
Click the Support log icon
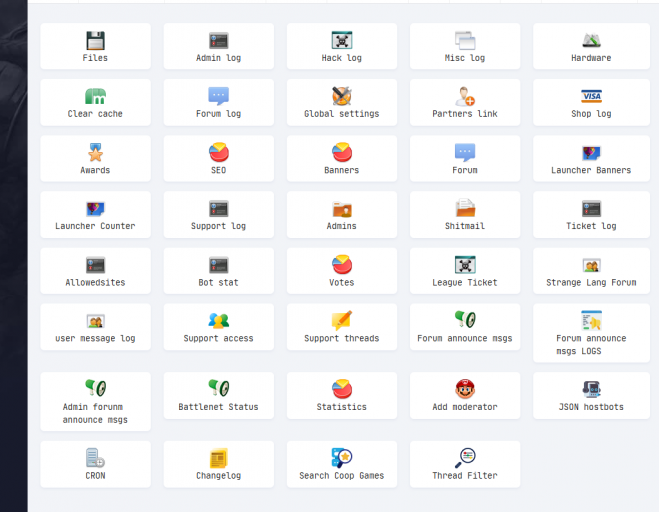(x=219, y=209)
